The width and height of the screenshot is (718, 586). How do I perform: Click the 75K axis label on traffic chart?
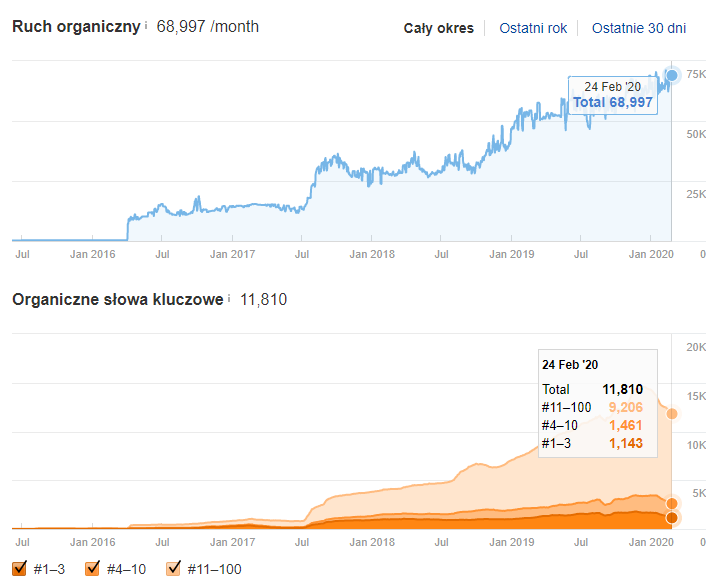click(x=696, y=74)
